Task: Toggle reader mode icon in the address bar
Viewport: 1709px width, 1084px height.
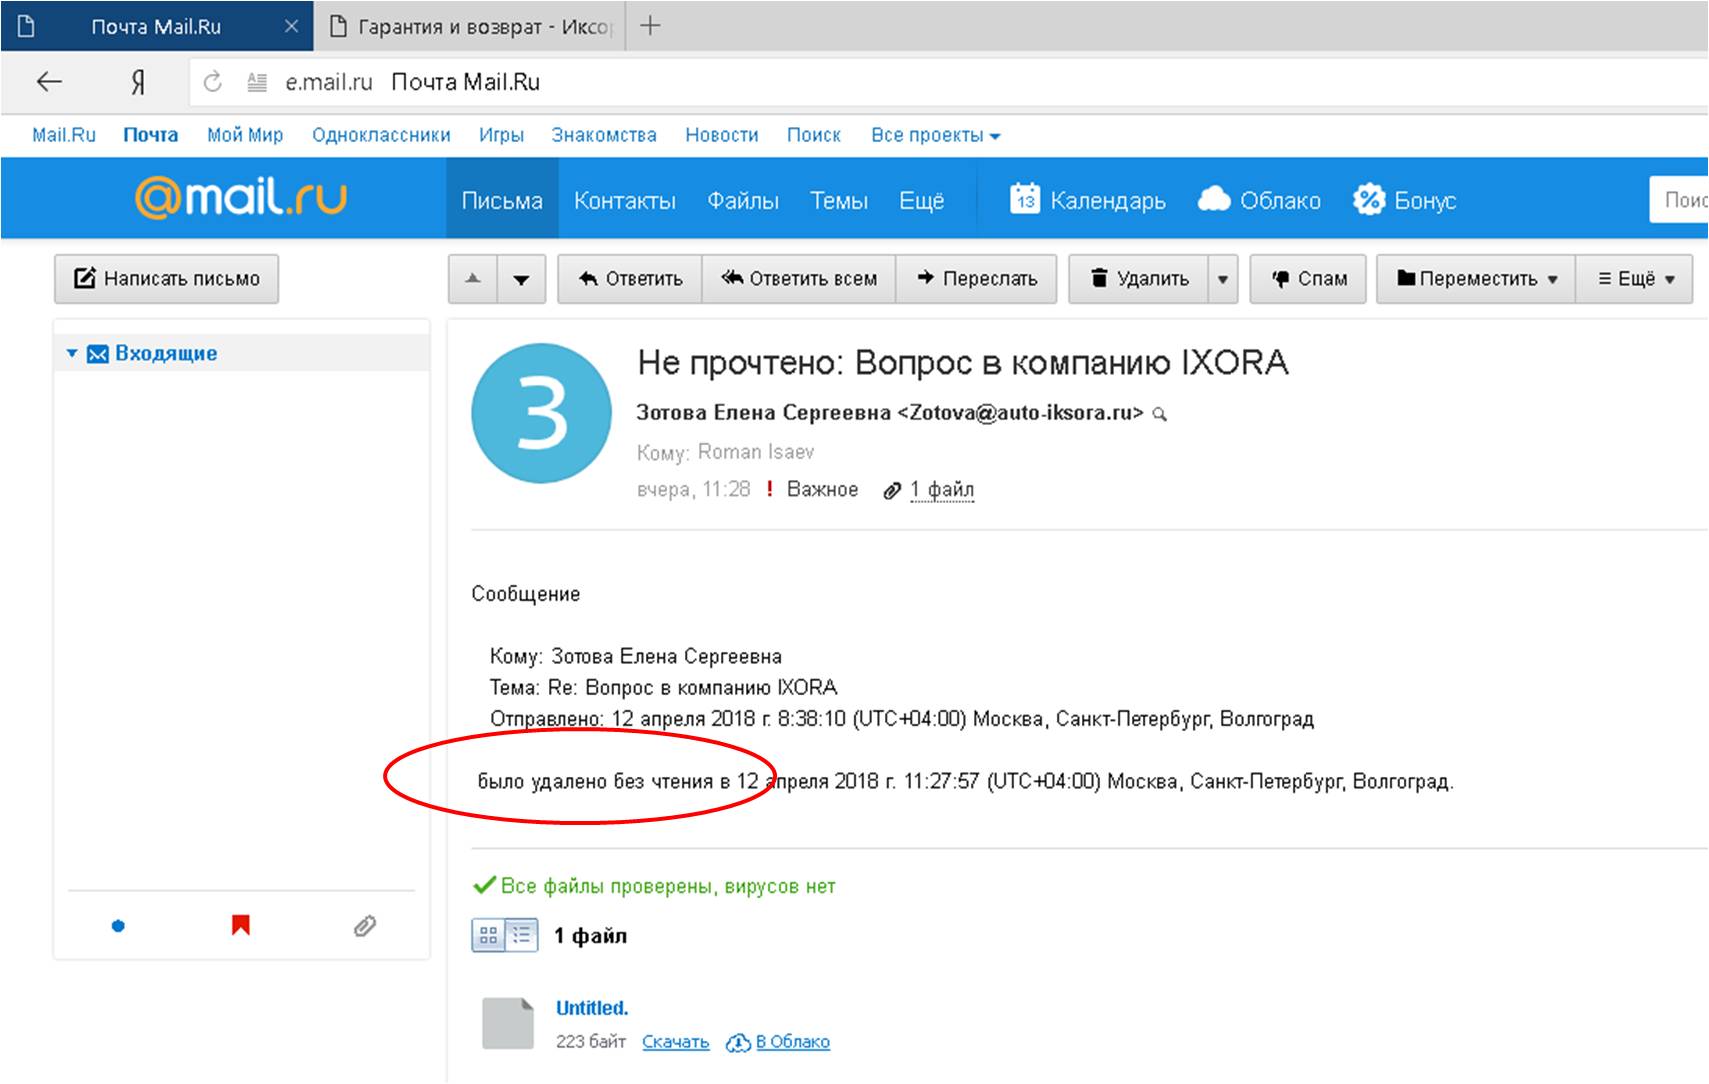Action: [257, 82]
